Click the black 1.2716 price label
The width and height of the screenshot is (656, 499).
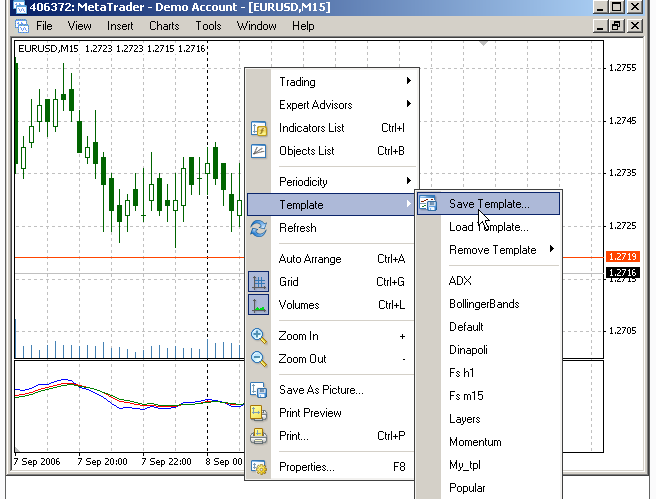point(623,273)
